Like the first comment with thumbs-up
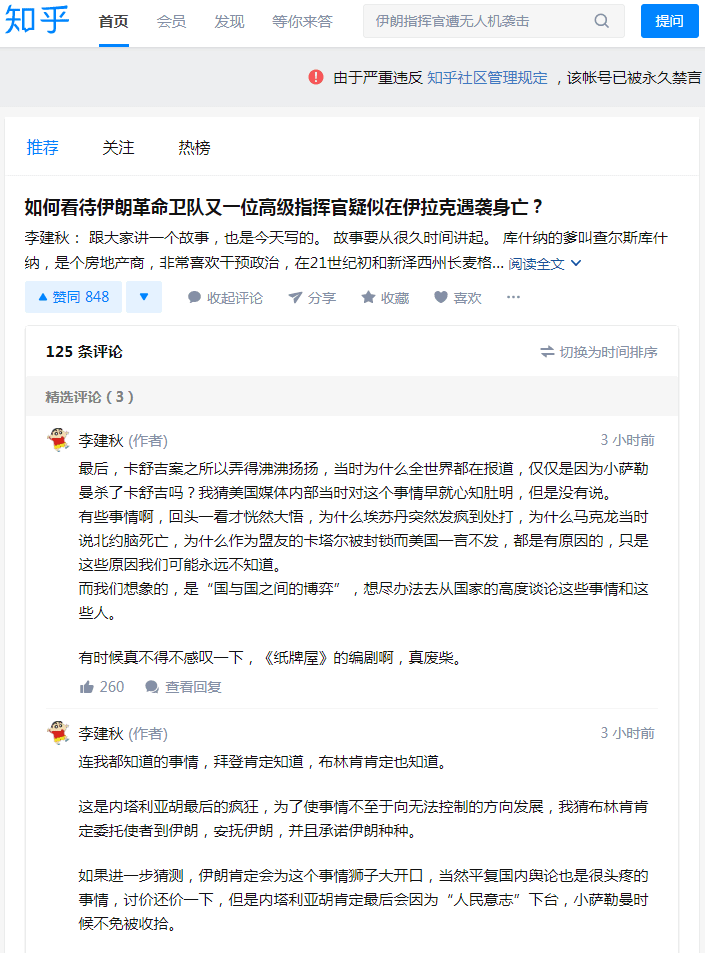 tap(87, 687)
